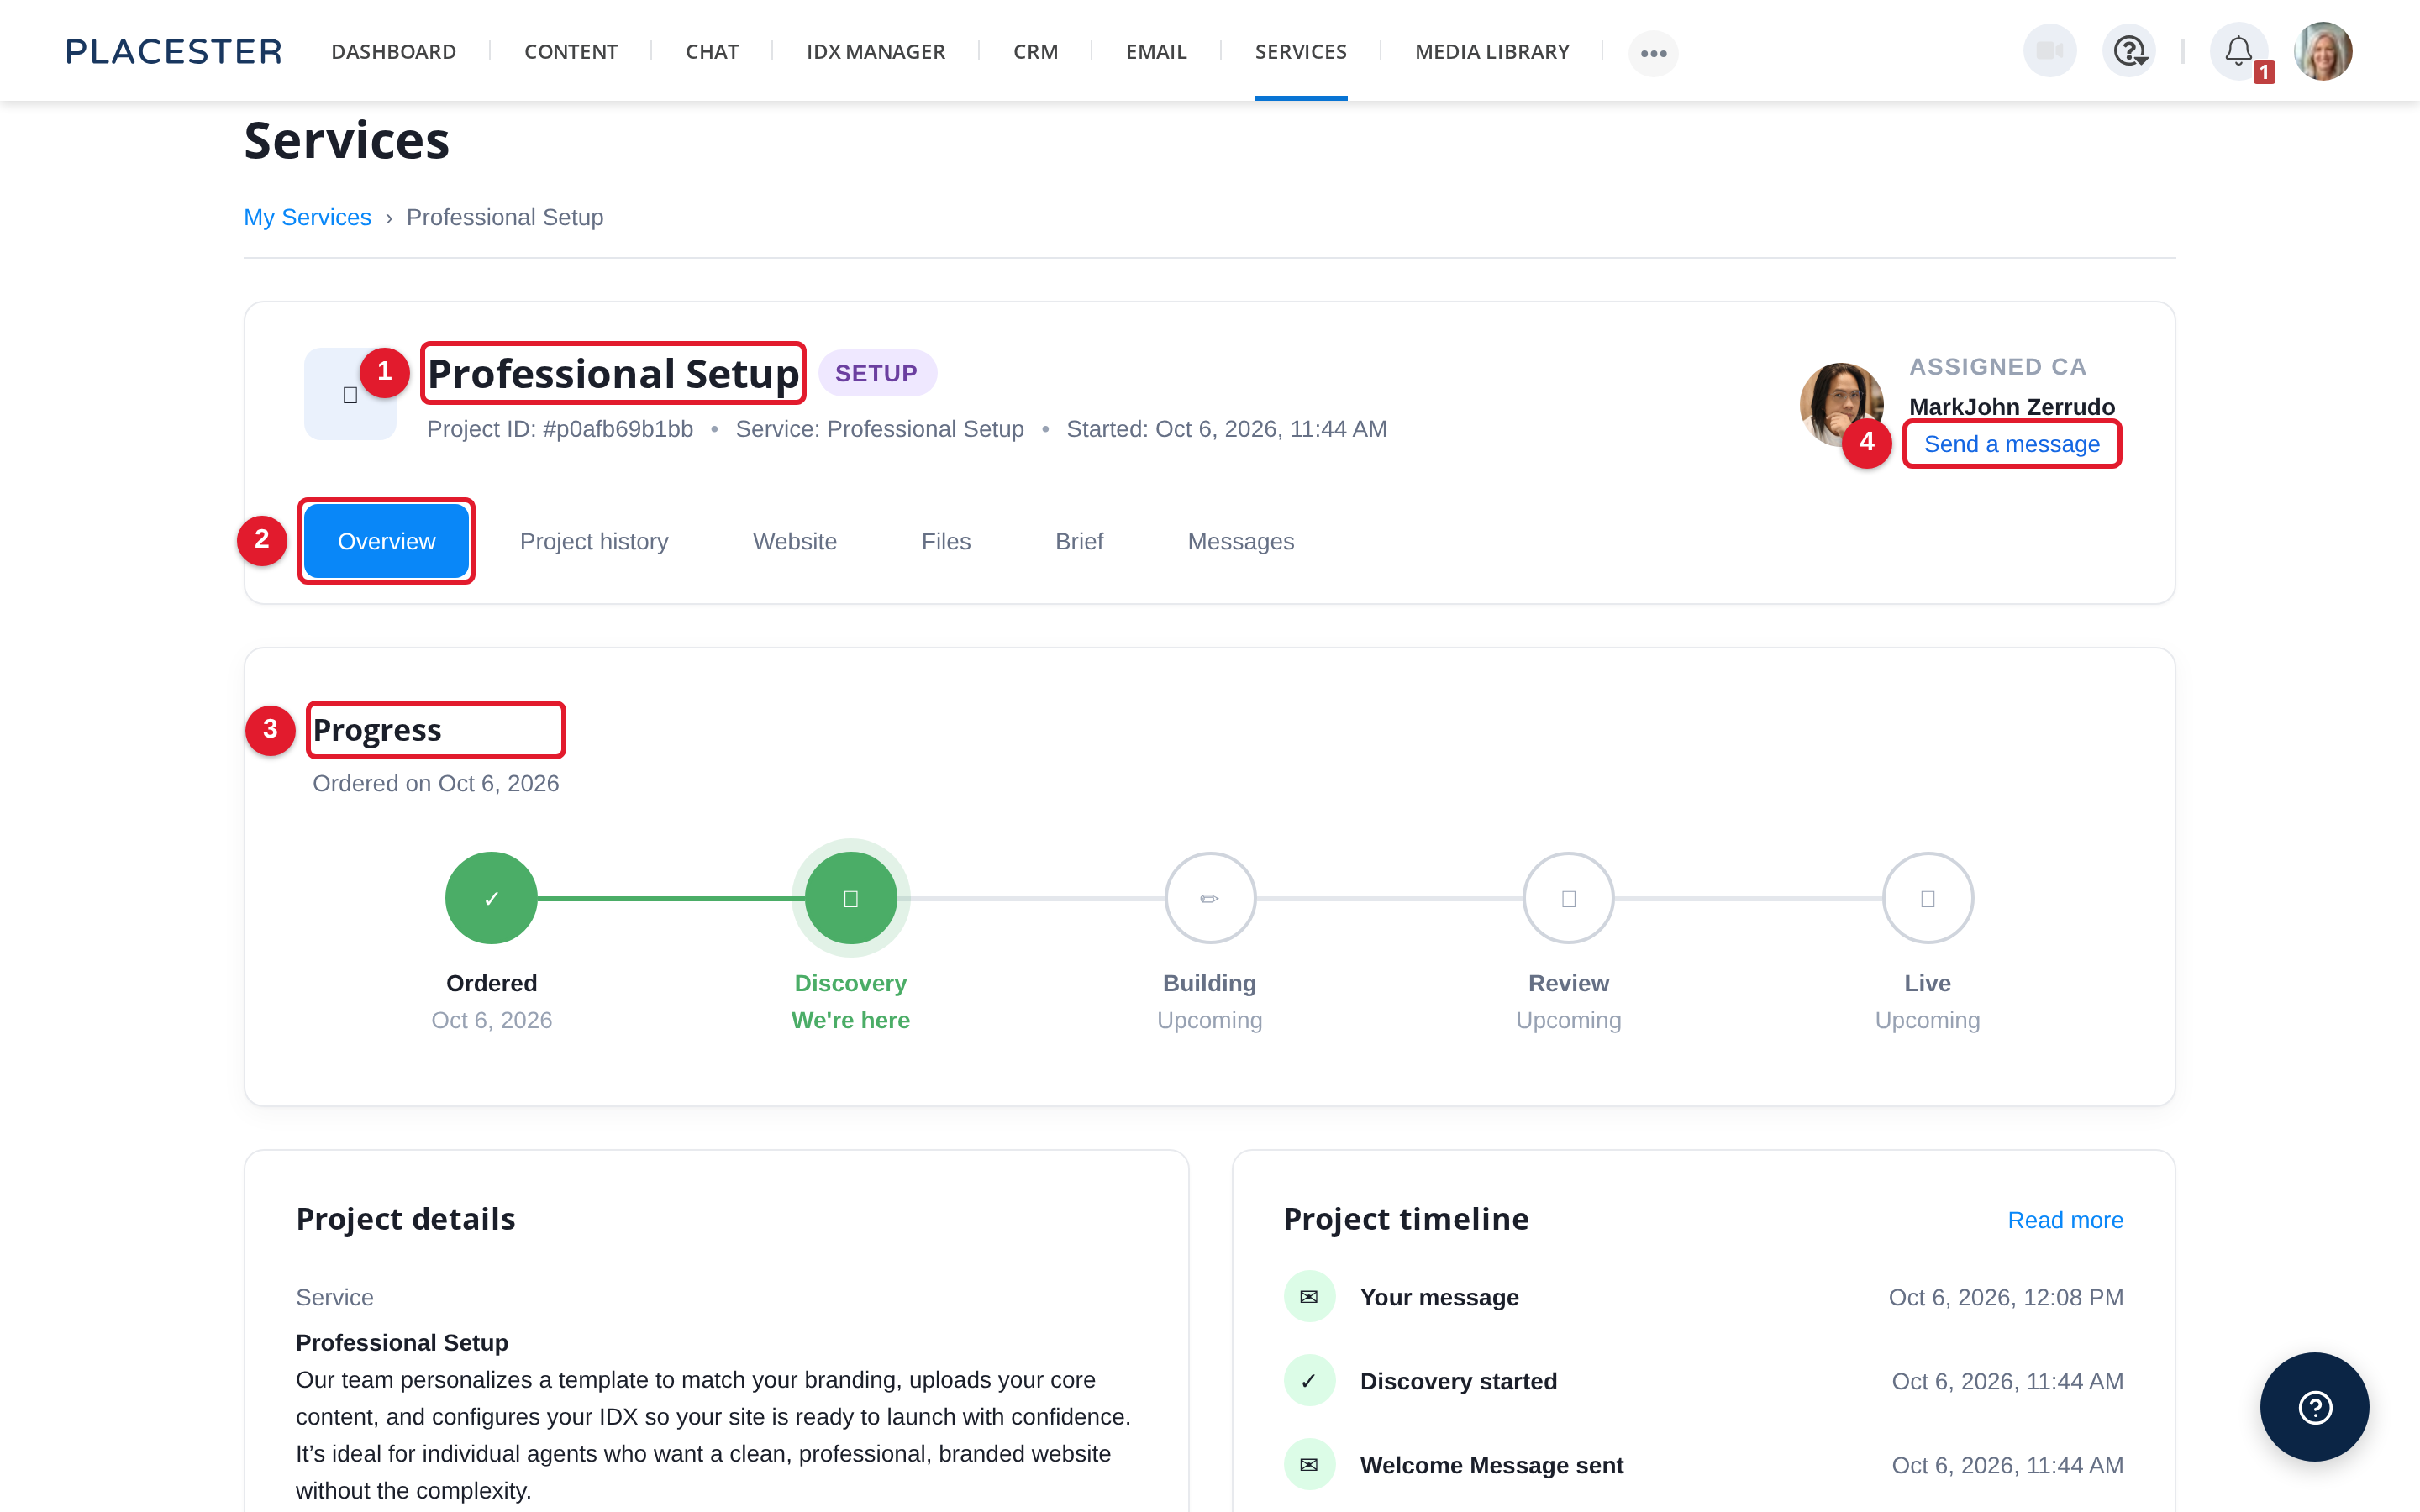Click the Live step circle
Viewport: 2420px width, 1512px height.
click(x=1928, y=898)
